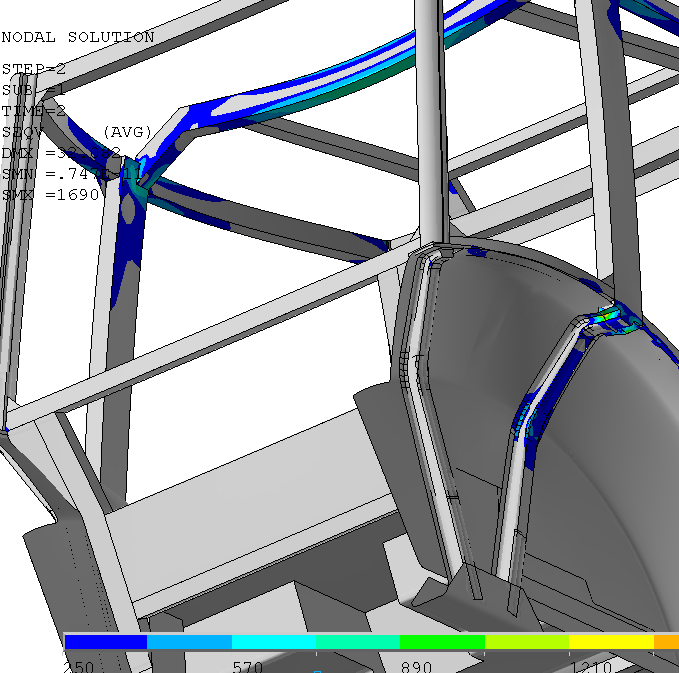Select the medium blue legend band

coord(189,641)
